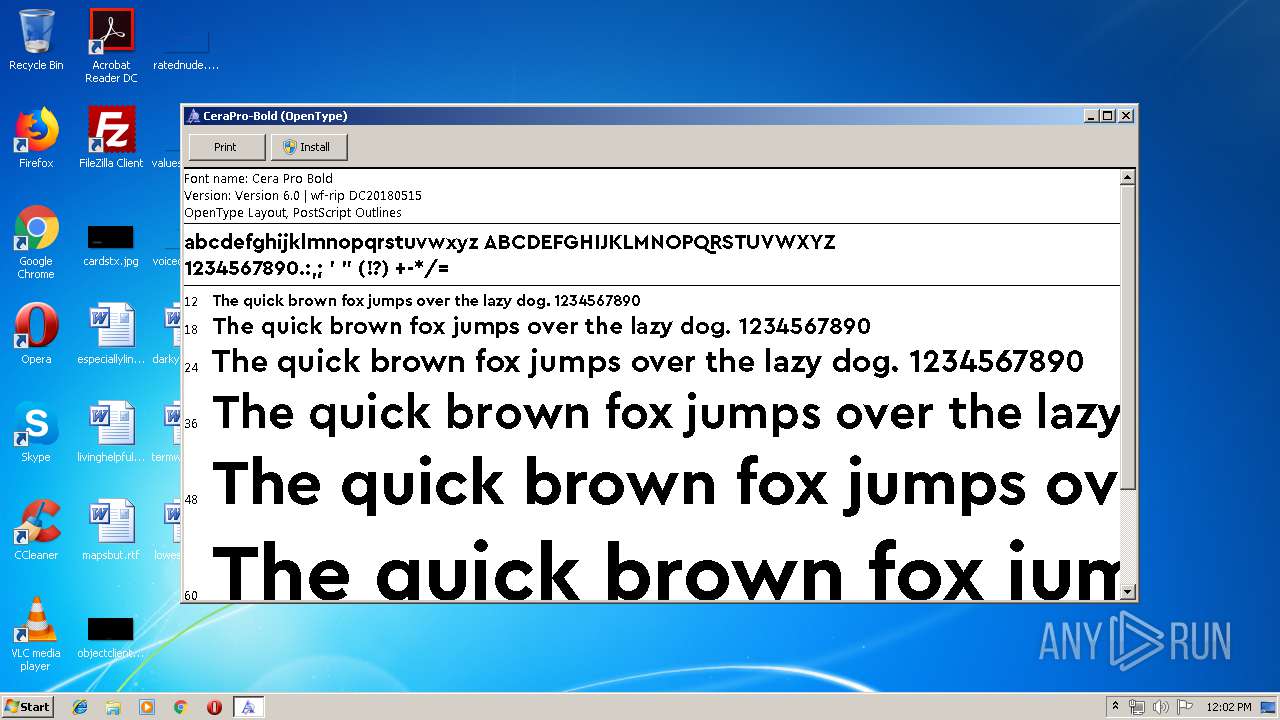The width and height of the screenshot is (1280, 720).
Task: Launch the FileZilla Client shortcut
Action: point(111,138)
